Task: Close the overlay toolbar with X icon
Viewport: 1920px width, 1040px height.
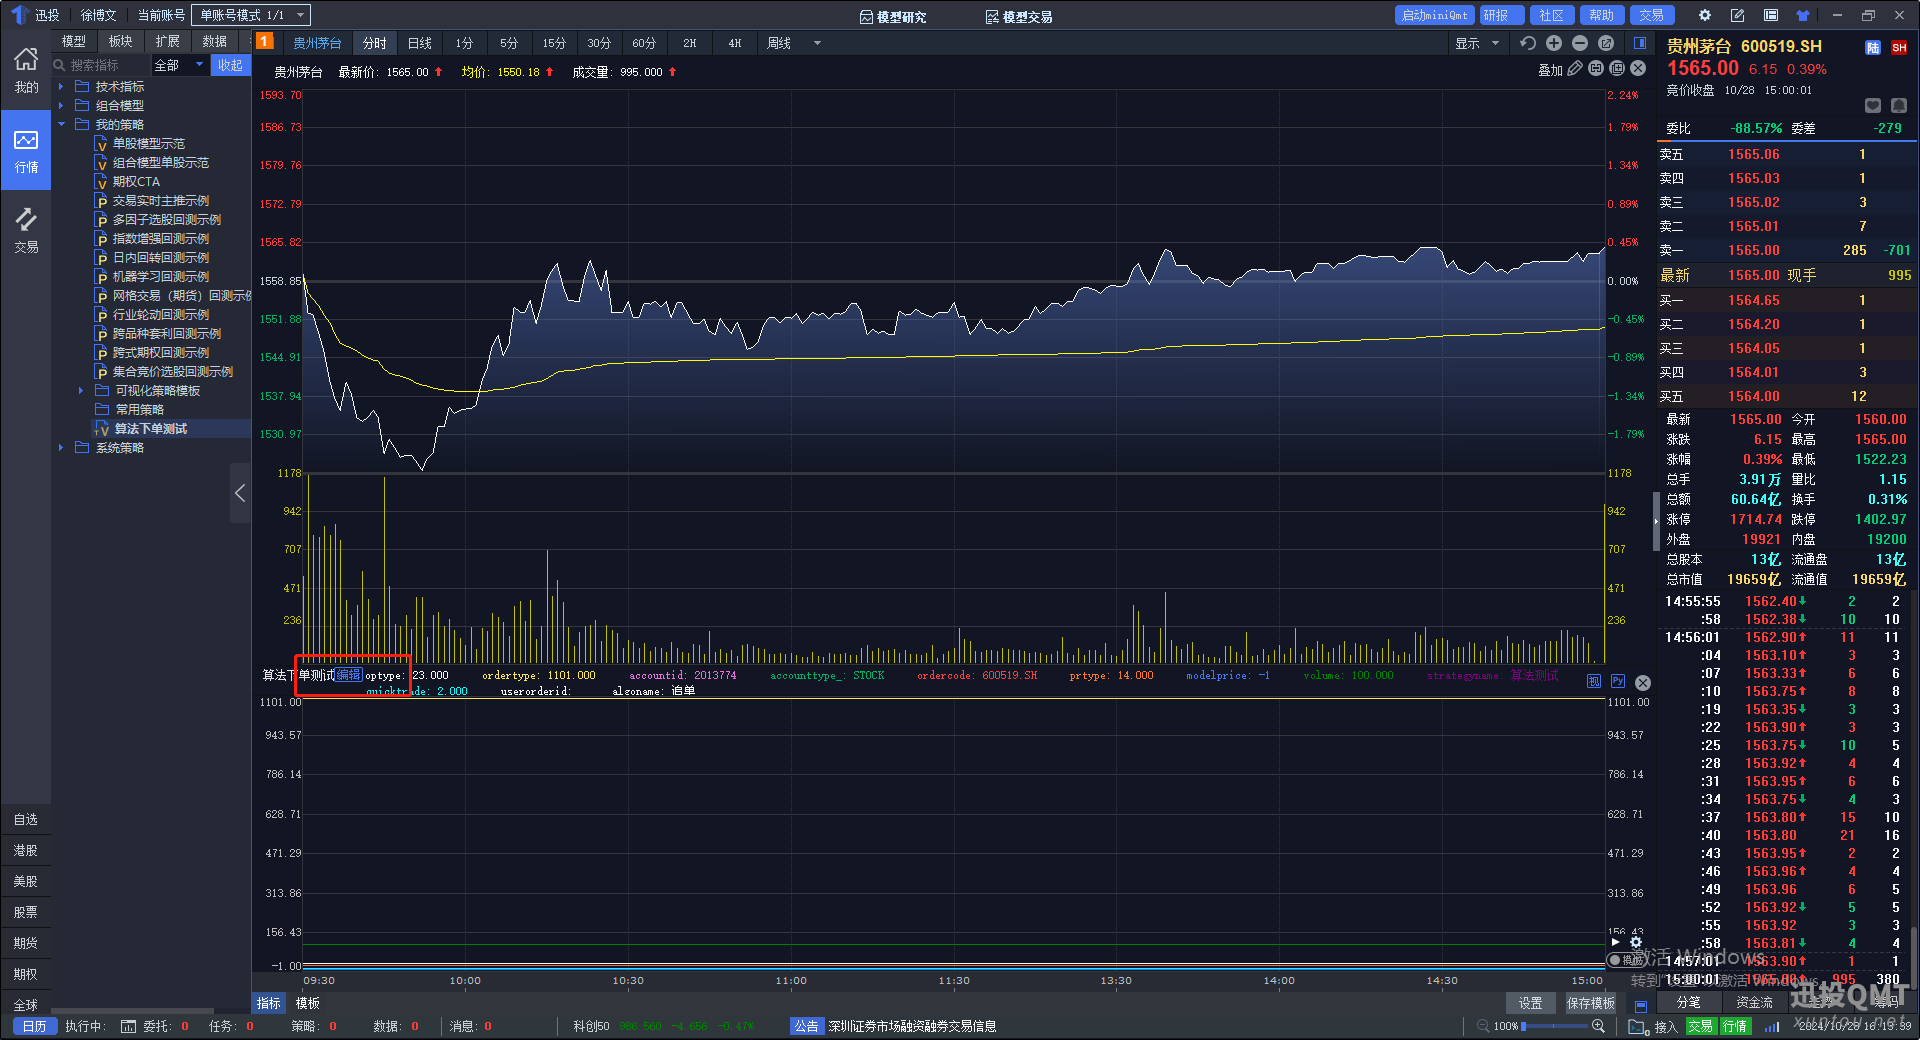Action: coord(1638,69)
